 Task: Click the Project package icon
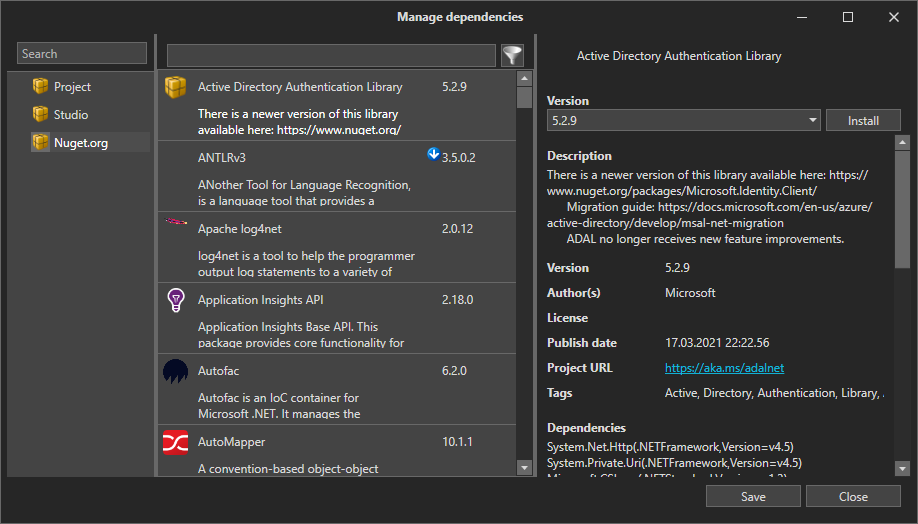(40, 86)
